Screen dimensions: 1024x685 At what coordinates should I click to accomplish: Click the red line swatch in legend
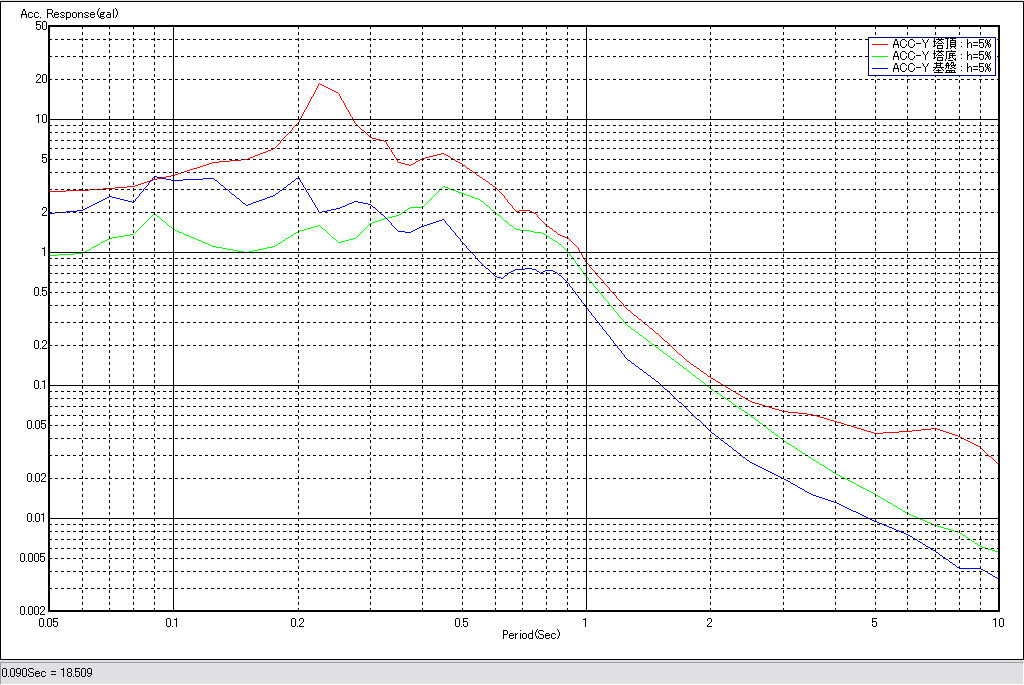point(879,44)
